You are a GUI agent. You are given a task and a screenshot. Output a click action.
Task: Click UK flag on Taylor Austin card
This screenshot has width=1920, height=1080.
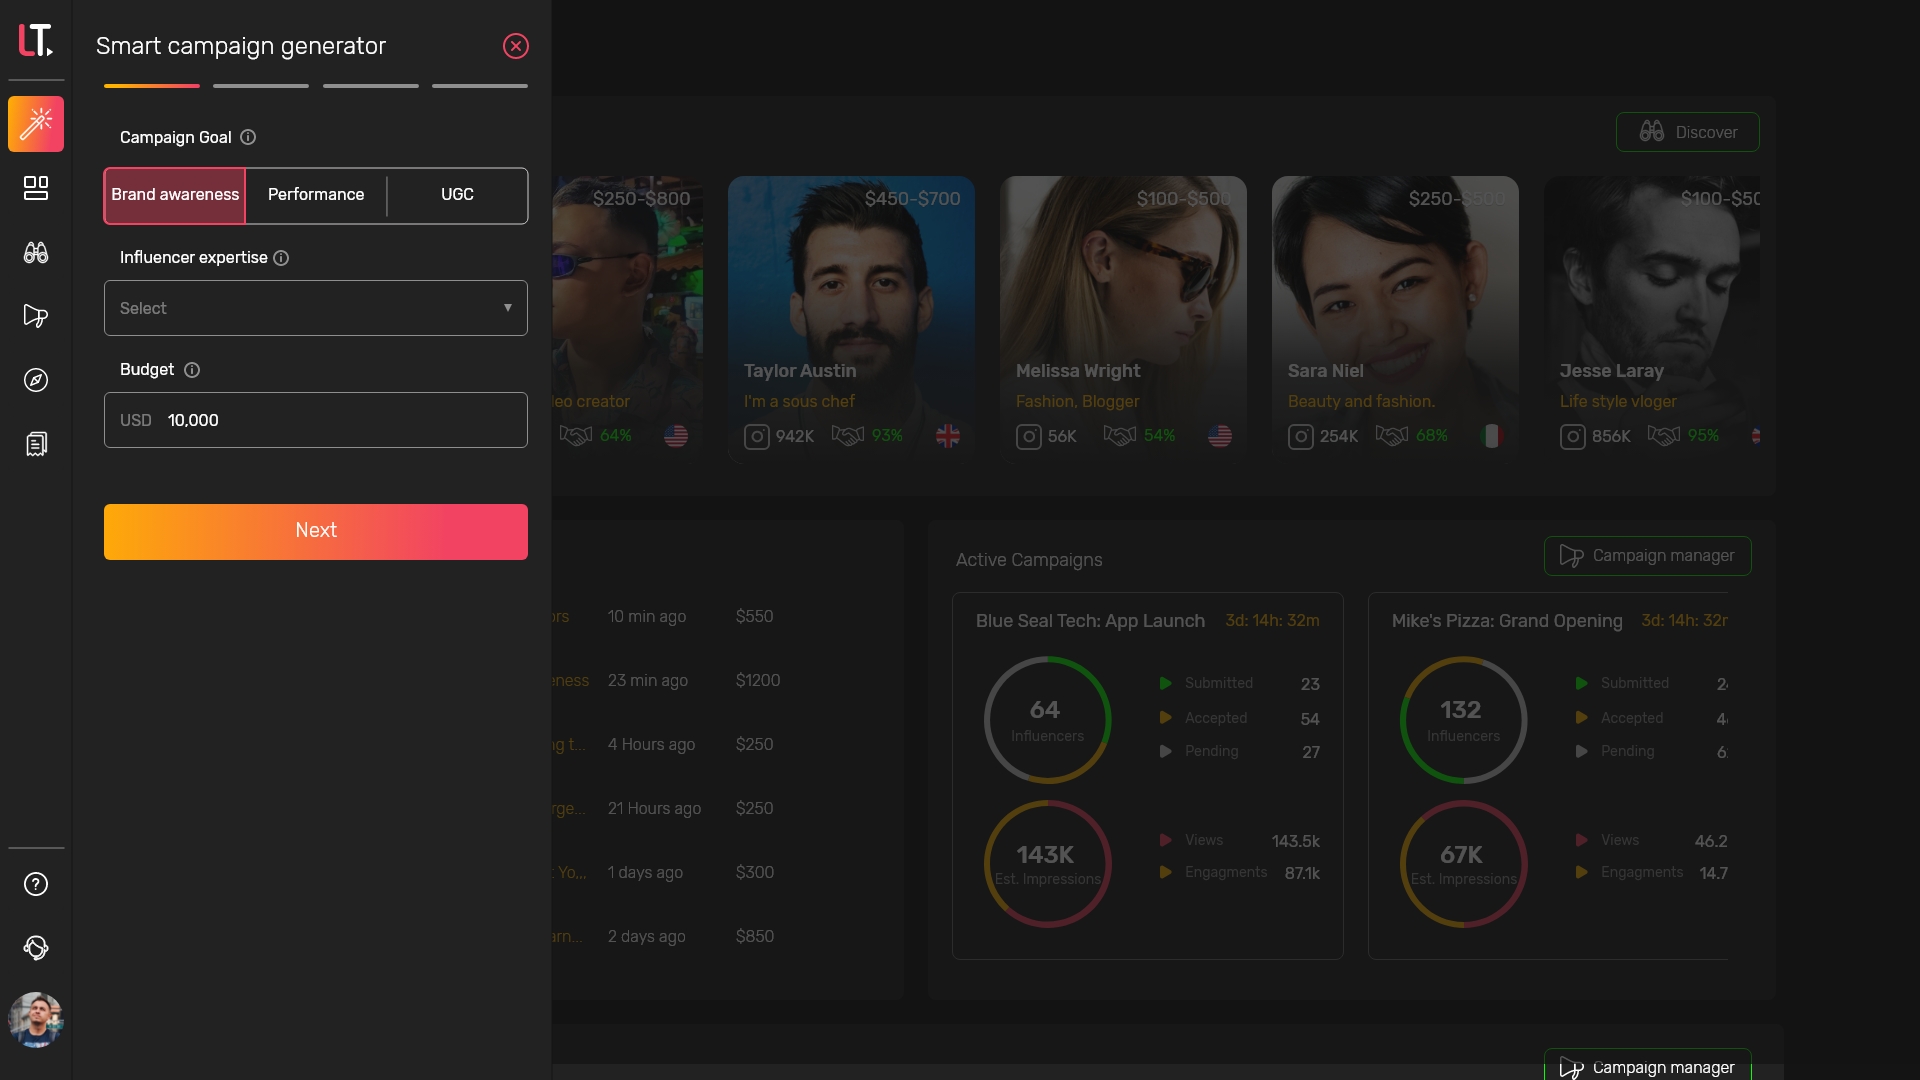(x=948, y=436)
